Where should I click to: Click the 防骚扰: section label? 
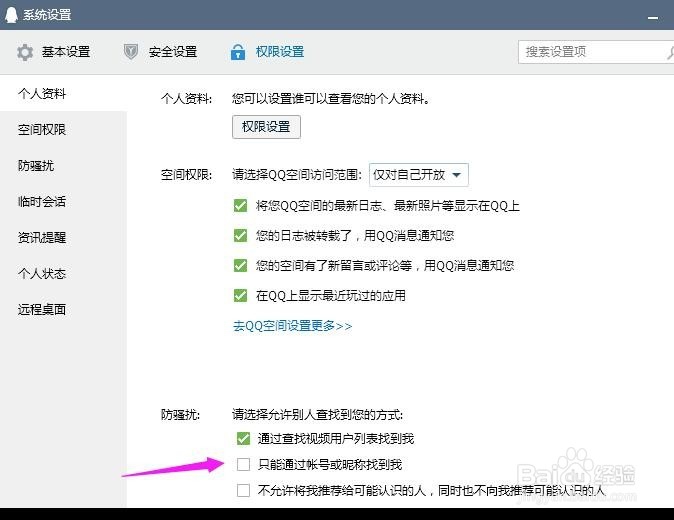(x=181, y=414)
